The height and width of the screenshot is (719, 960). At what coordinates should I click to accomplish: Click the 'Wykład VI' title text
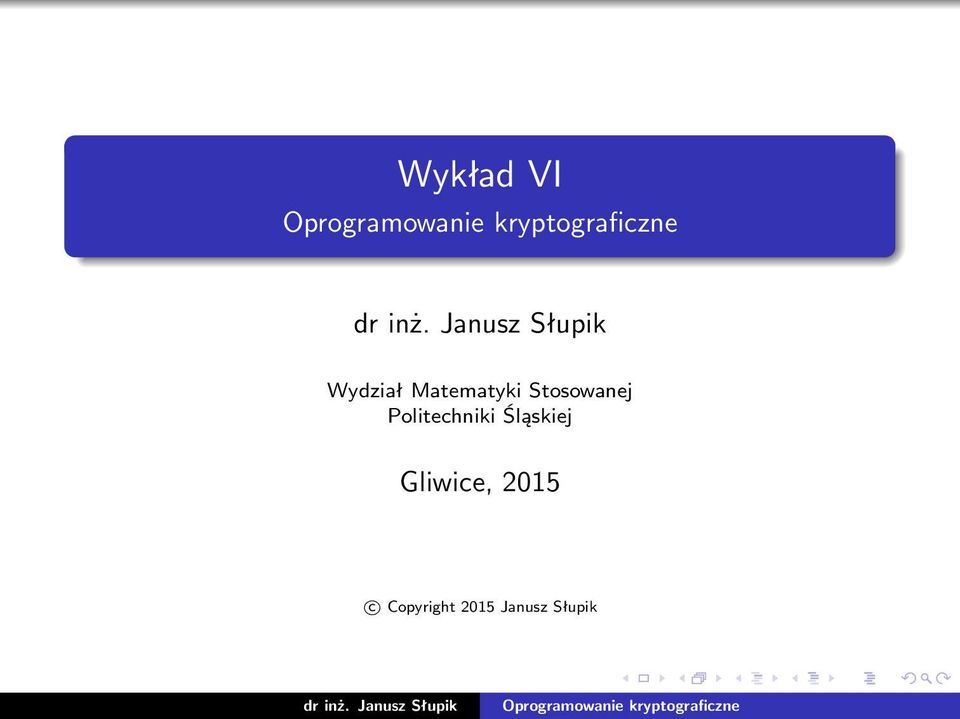(x=479, y=174)
